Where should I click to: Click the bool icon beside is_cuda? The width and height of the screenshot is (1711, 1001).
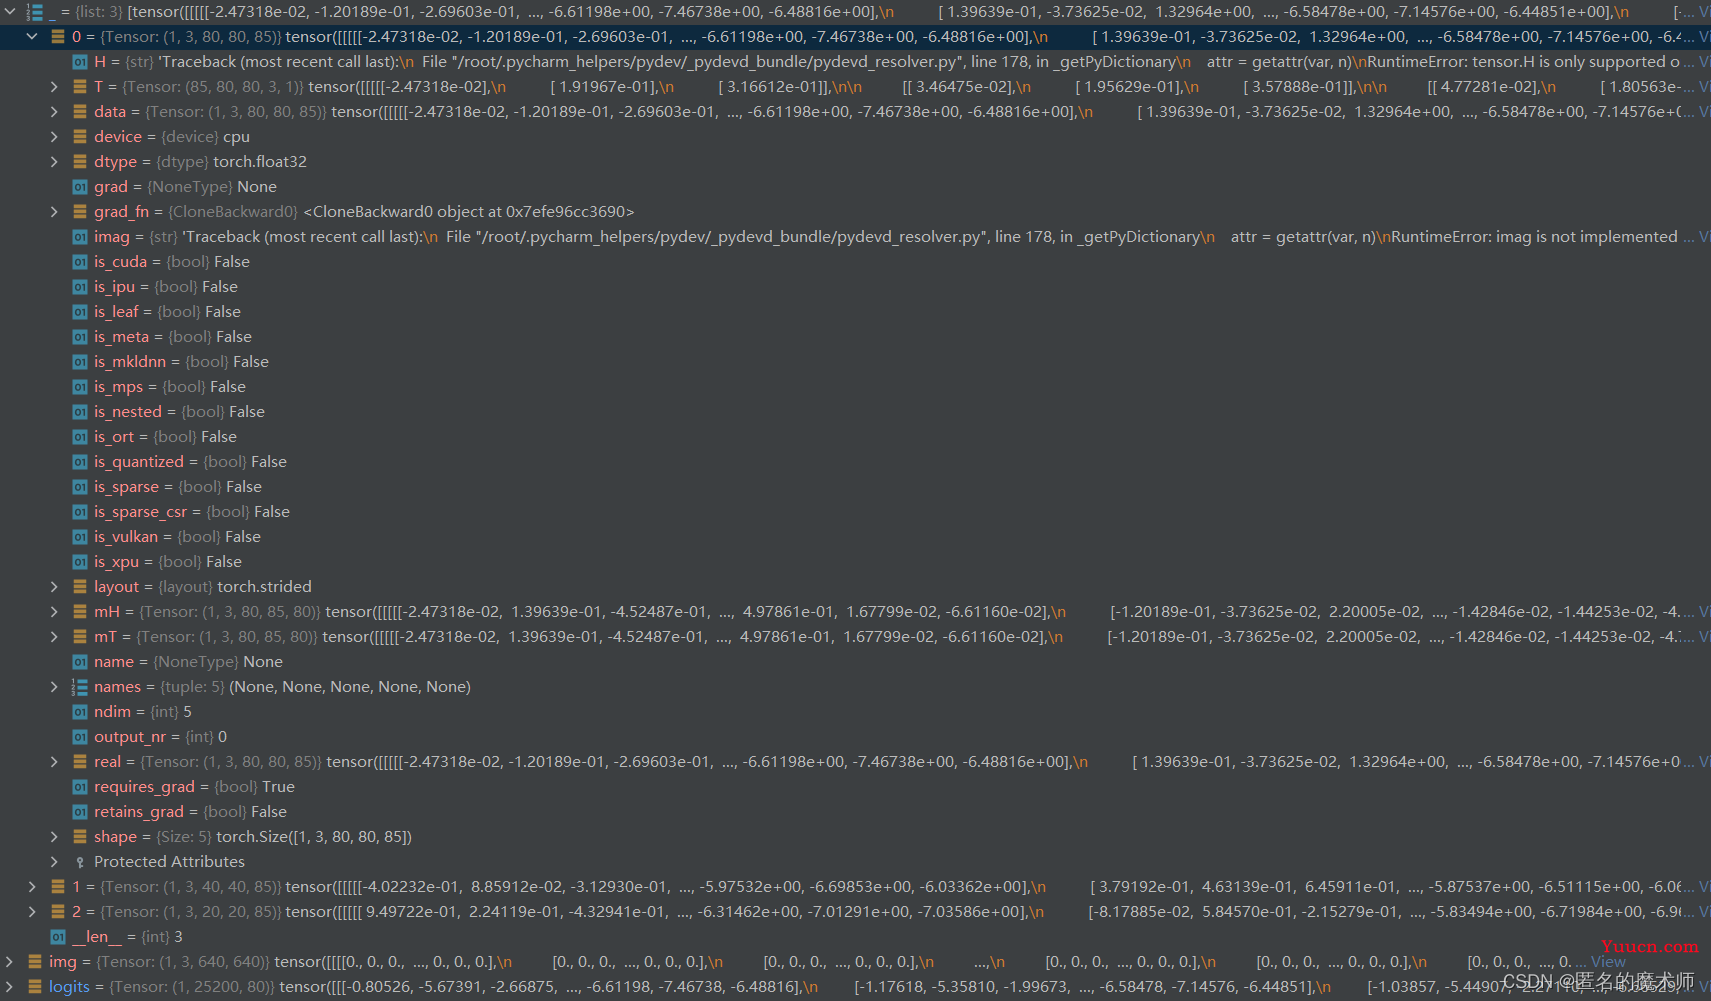80,262
